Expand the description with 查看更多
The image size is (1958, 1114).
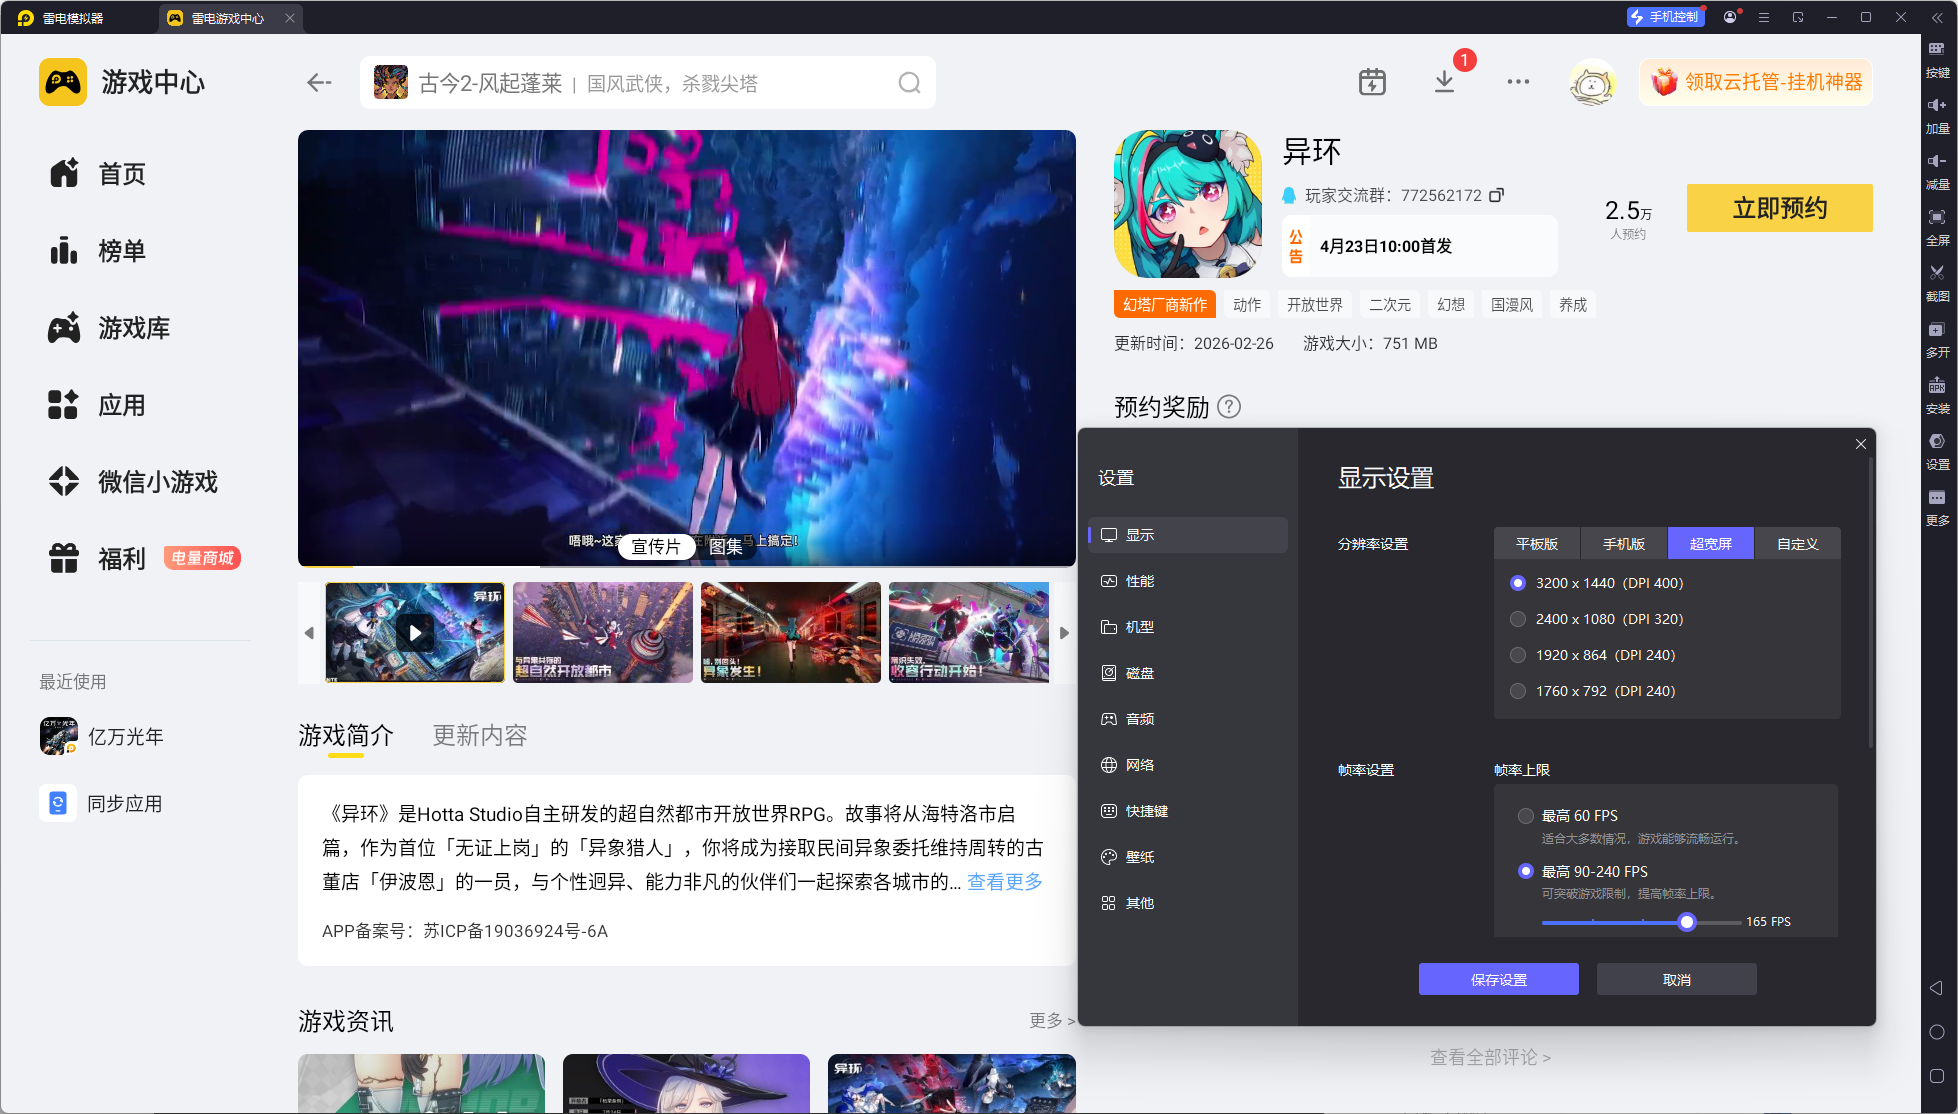(1004, 881)
